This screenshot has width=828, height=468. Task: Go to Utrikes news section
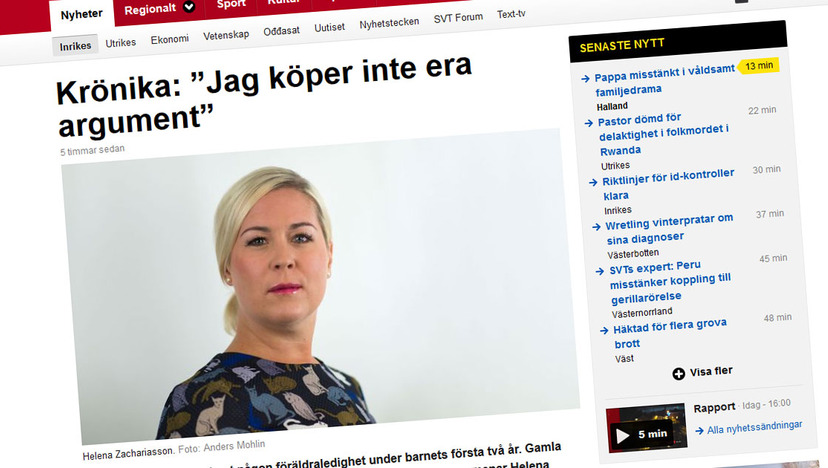tap(120, 43)
